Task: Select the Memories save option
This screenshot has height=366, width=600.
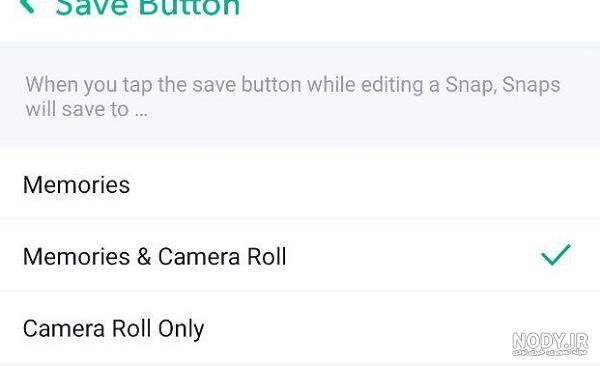Action: 300,185
